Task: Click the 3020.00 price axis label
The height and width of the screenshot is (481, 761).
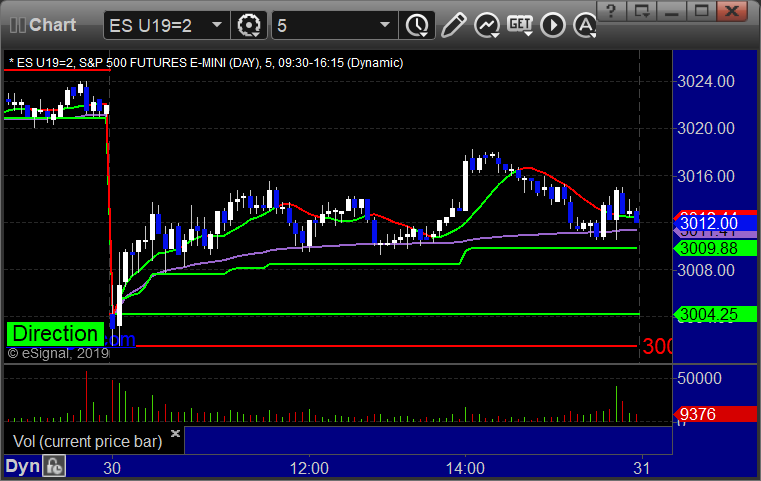Action: [x=706, y=129]
